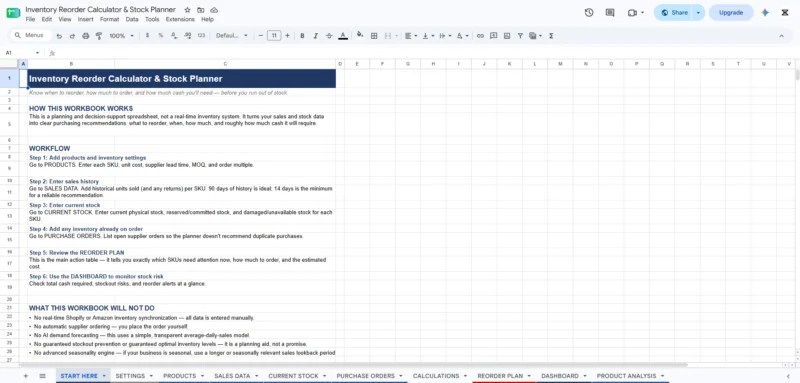Screen dimensions: 800x383
Task: Open vertical align dropdown
Action: tap(428, 36)
